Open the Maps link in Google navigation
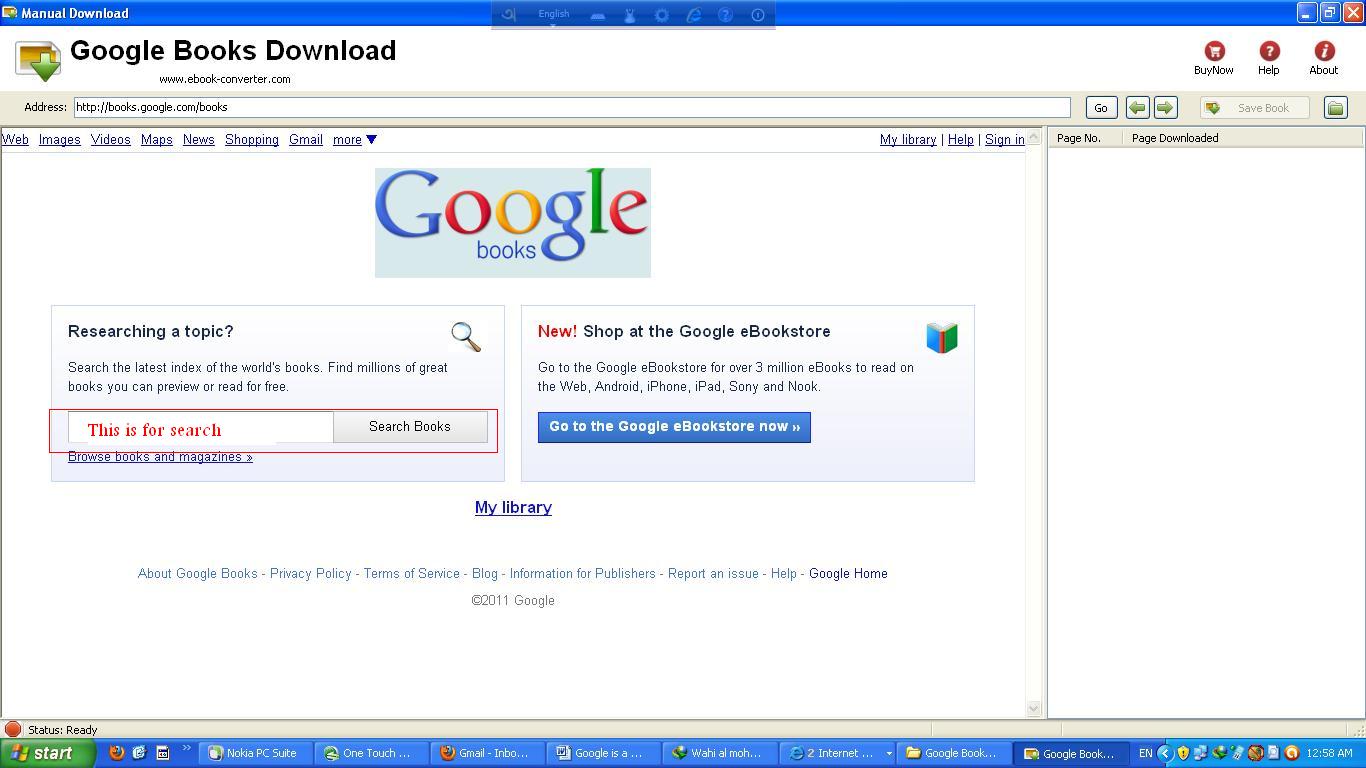The image size is (1366, 768). pyautogui.click(x=156, y=140)
